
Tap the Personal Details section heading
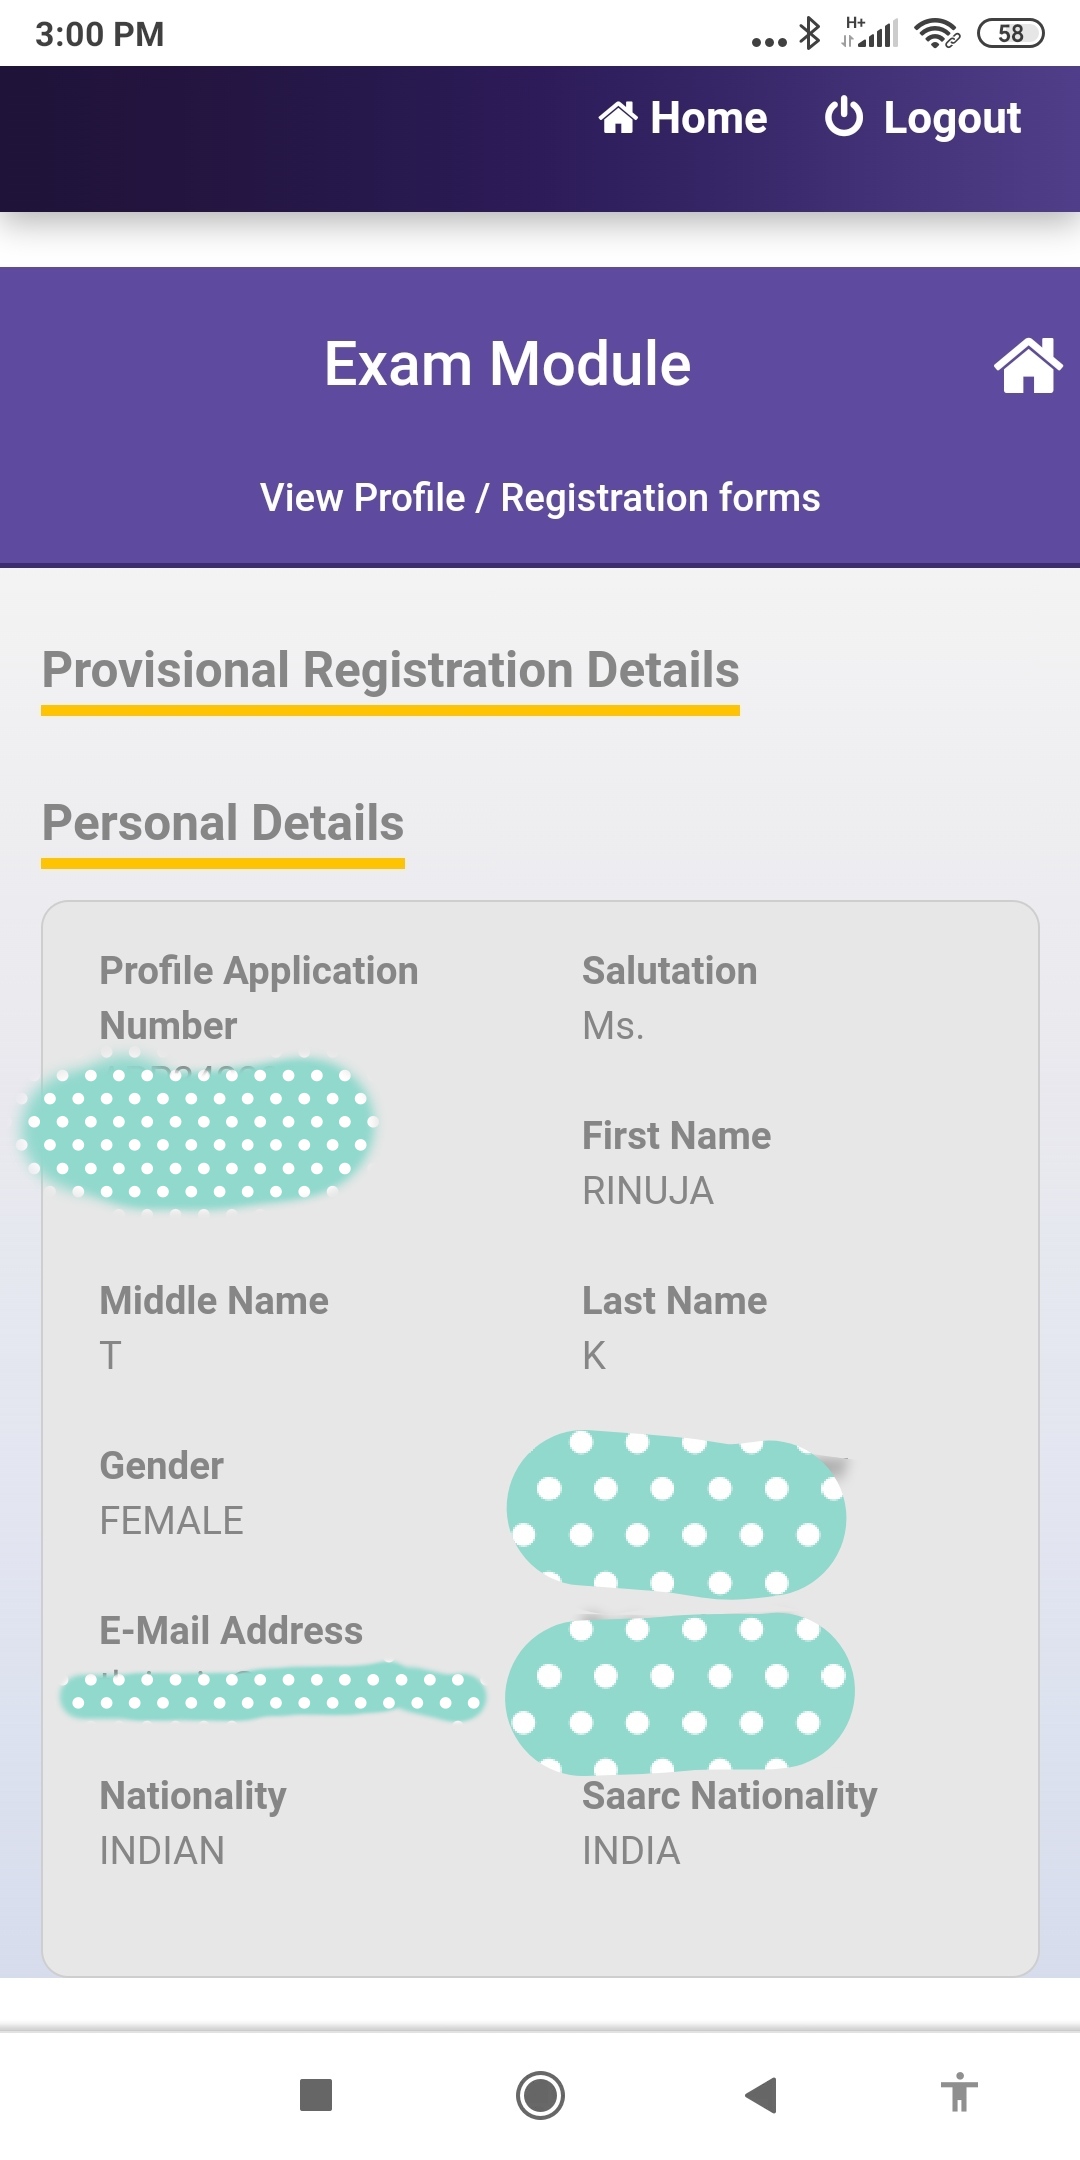click(x=223, y=823)
